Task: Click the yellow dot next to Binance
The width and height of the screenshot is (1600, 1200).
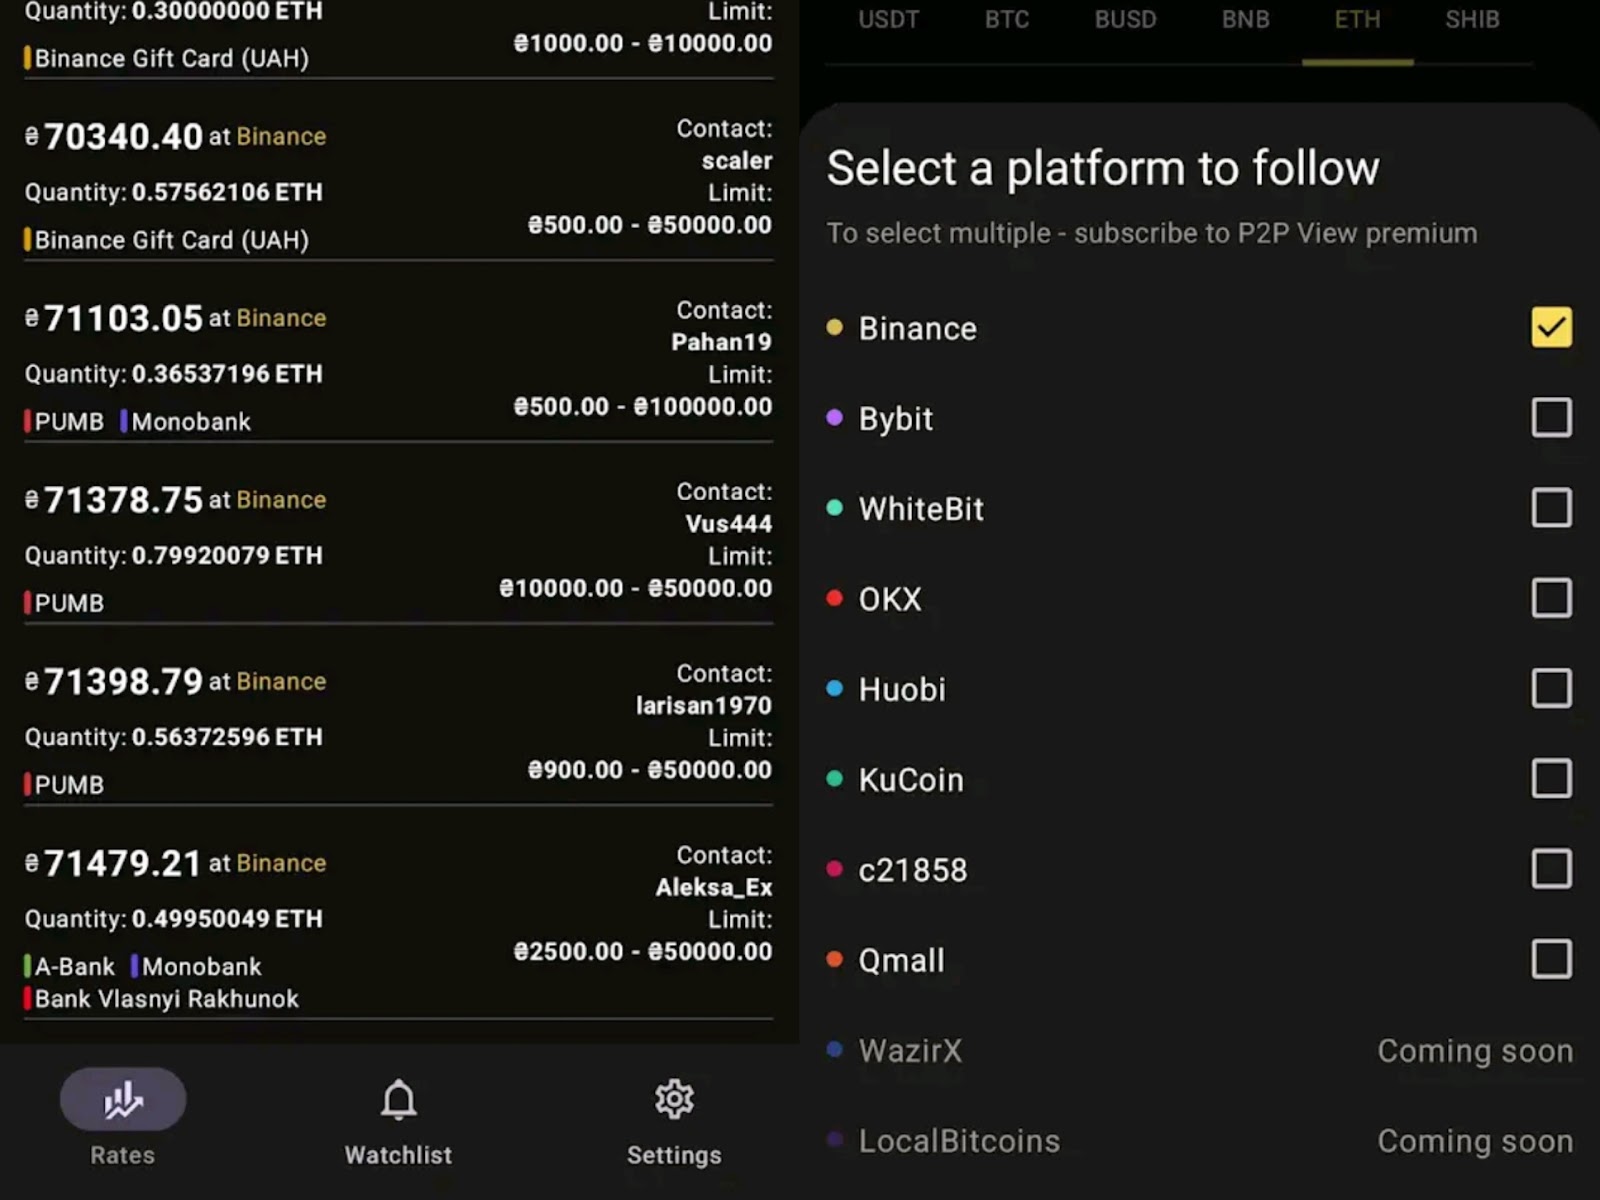Action: [x=834, y=327]
